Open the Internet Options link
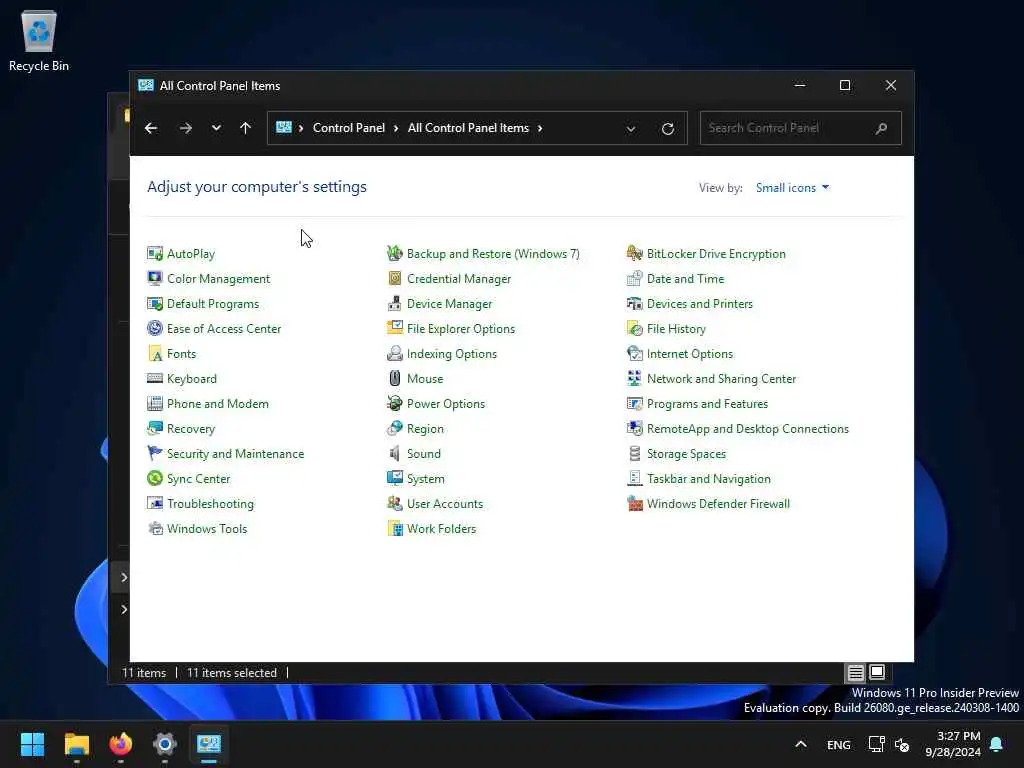 pyautogui.click(x=690, y=353)
